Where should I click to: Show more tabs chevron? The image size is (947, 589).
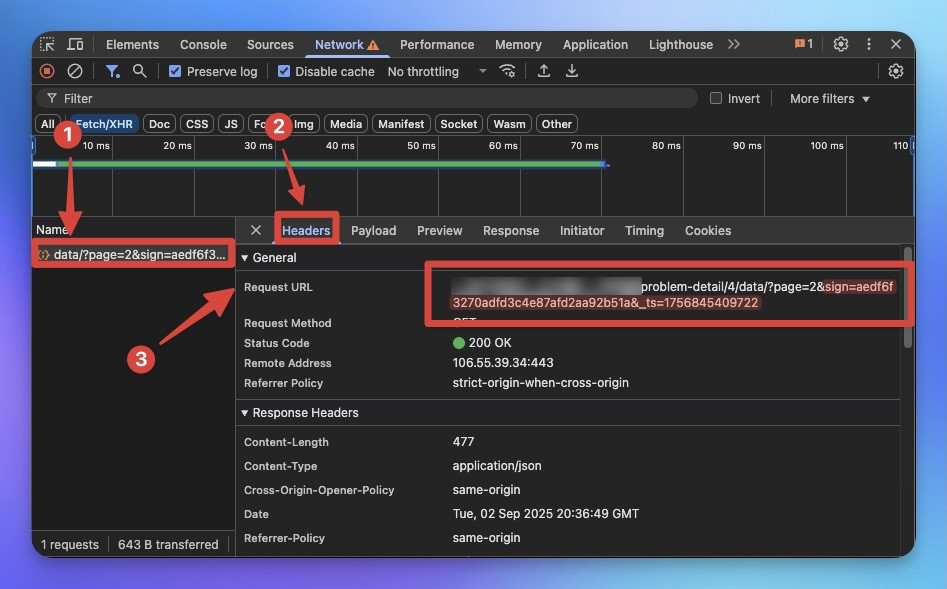pyautogui.click(x=733, y=44)
